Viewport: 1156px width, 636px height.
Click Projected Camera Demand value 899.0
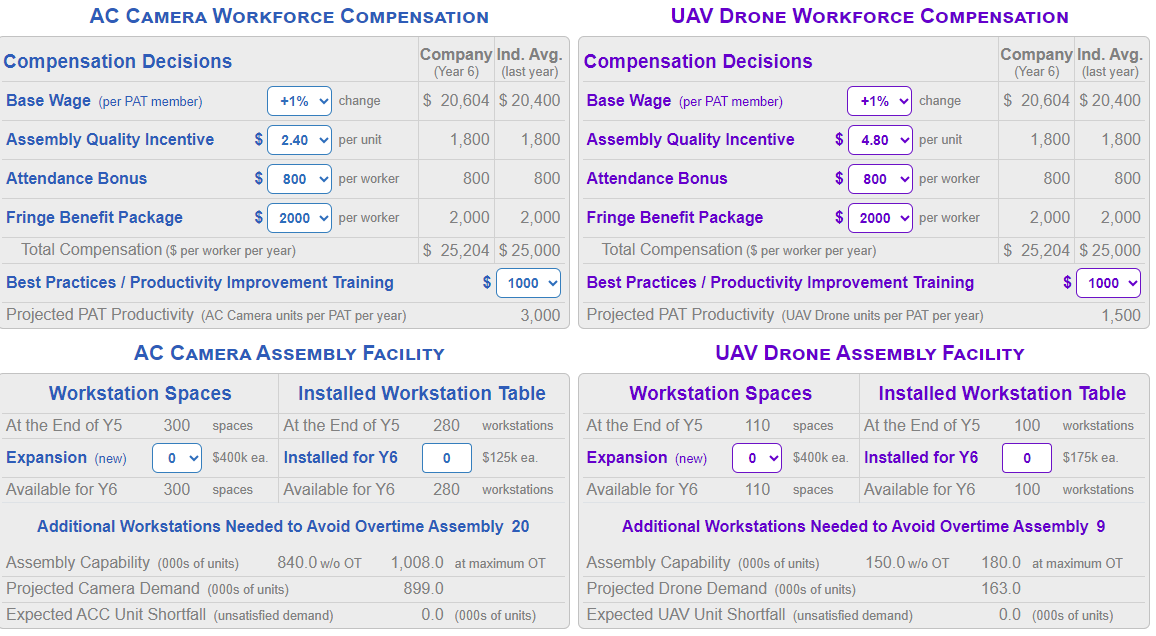(423, 589)
